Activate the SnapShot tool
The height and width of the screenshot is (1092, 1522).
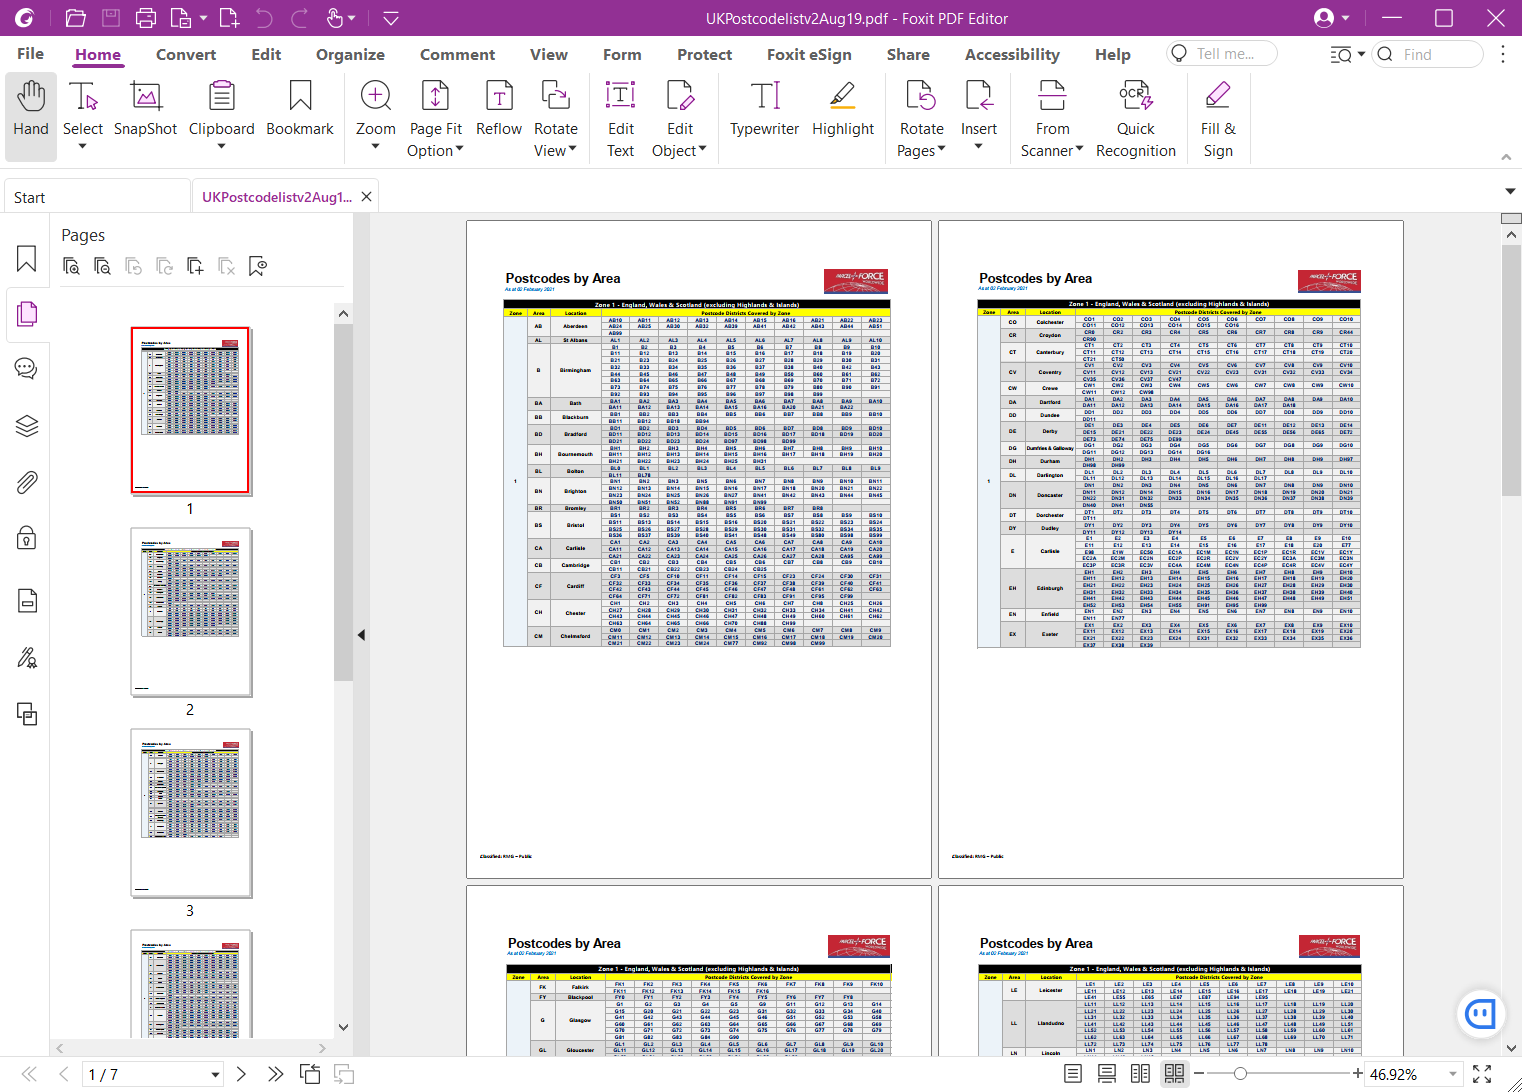(x=145, y=108)
